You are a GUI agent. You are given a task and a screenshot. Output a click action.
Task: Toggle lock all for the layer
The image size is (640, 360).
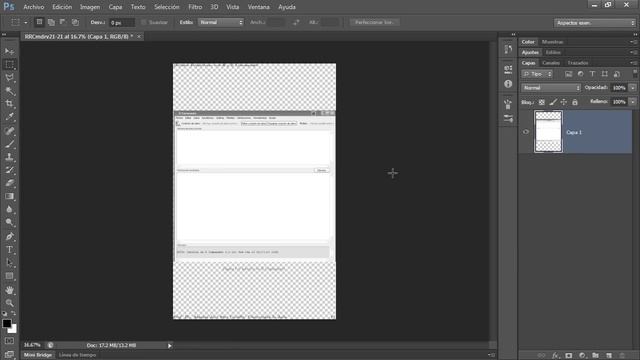pos(575,102)
